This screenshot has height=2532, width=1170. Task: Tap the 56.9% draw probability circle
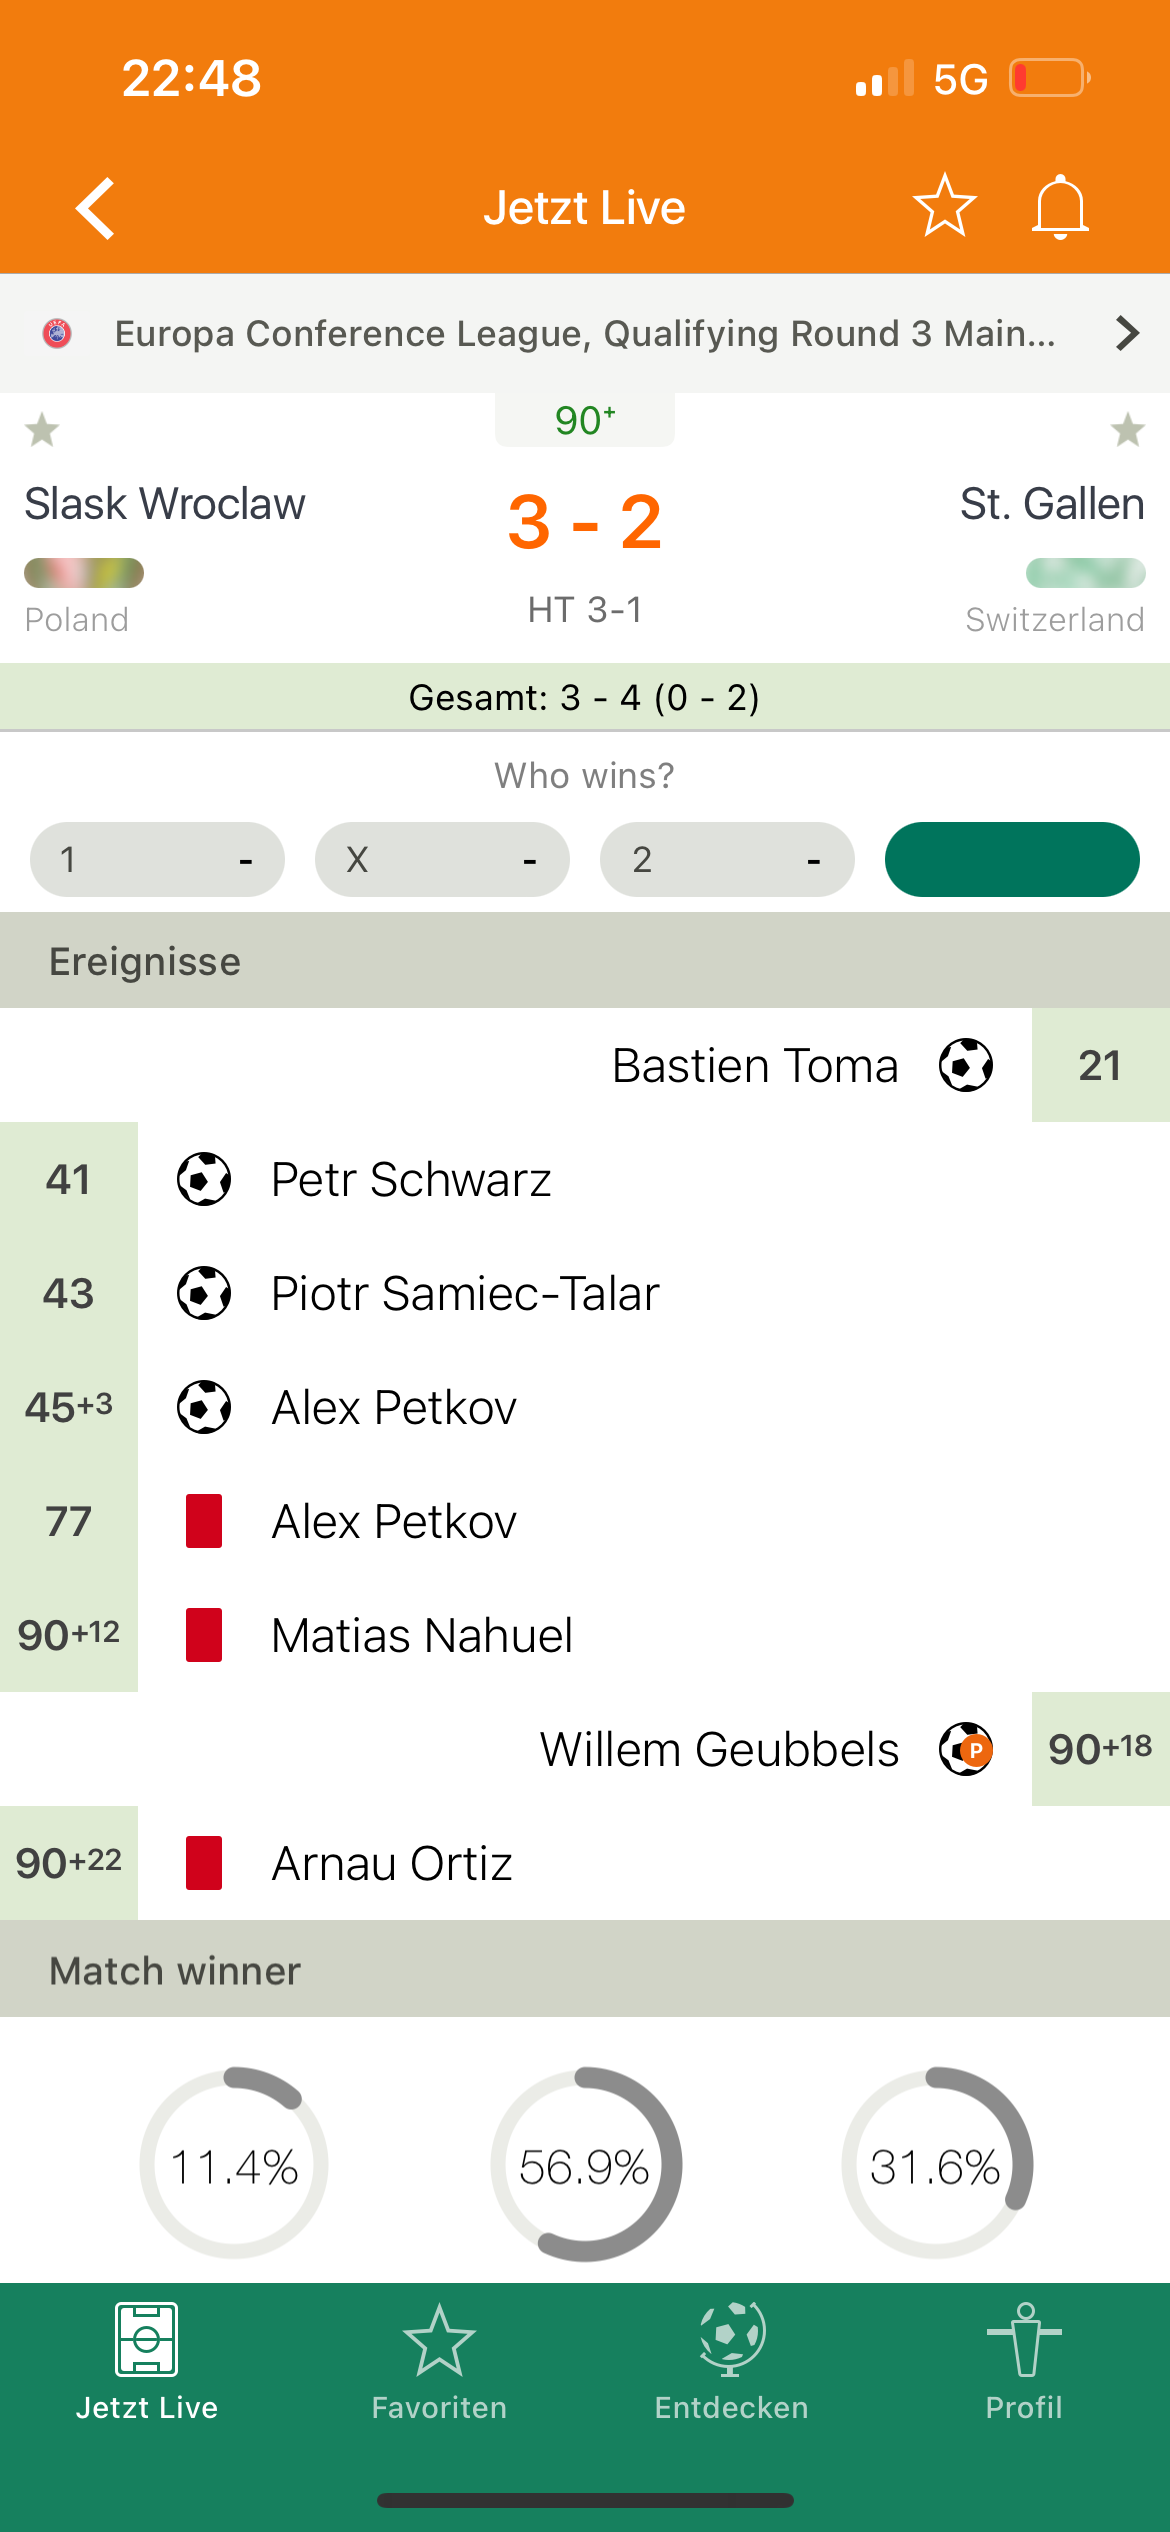pyautogui.click(x=585, y=2166)
